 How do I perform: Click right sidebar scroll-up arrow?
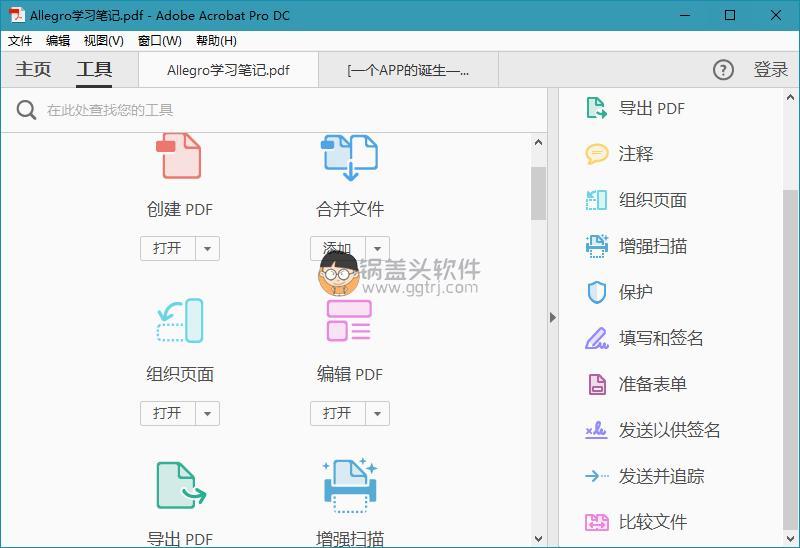[790, 97]
